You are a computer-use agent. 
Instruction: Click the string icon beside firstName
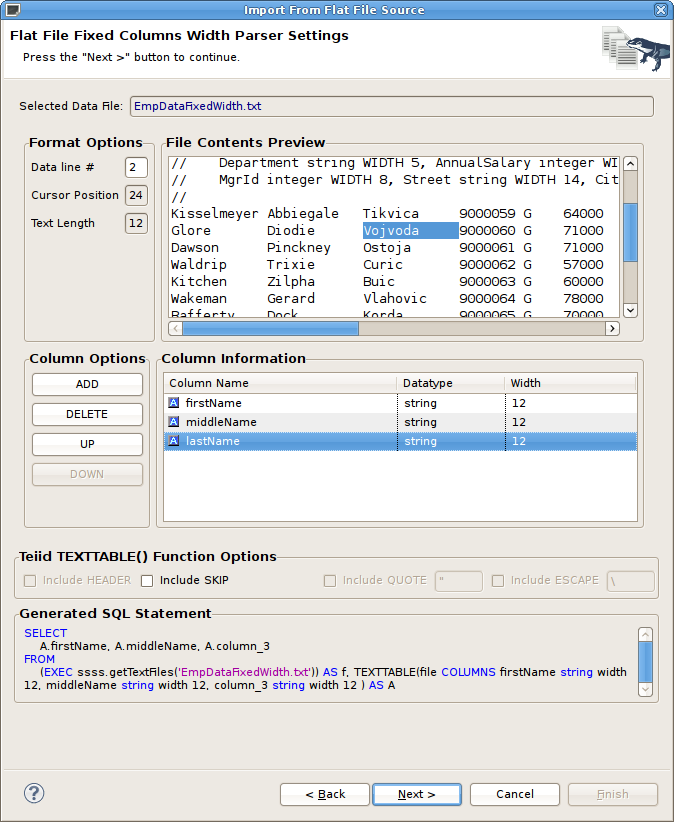pyautogui.click(x=174, y=403)
